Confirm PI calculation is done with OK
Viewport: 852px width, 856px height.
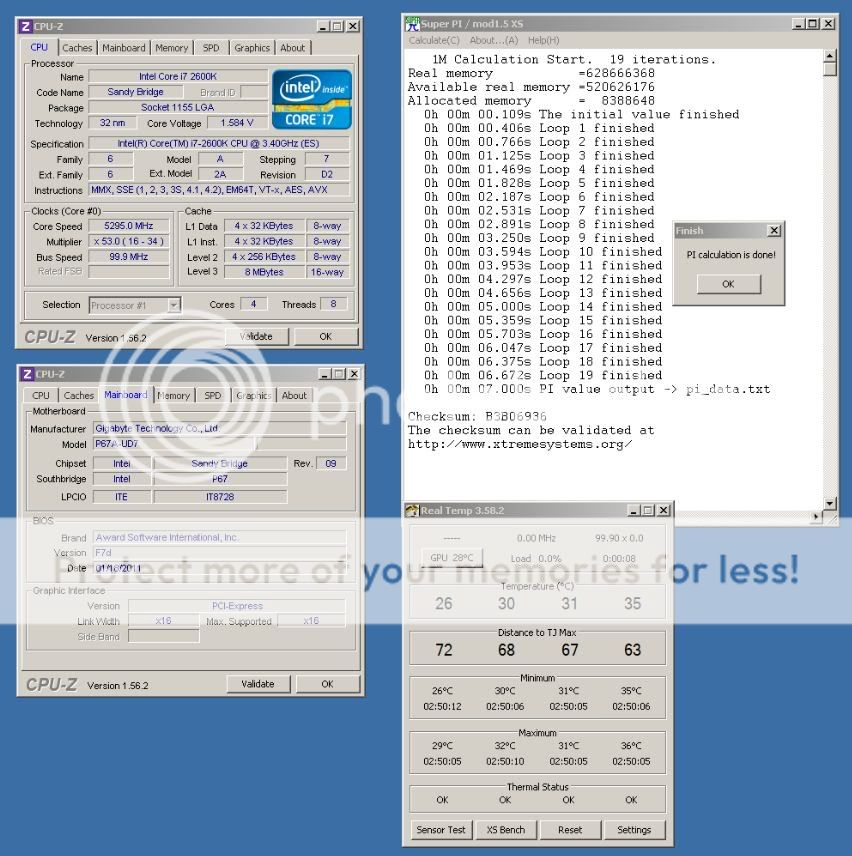[729, 284]
